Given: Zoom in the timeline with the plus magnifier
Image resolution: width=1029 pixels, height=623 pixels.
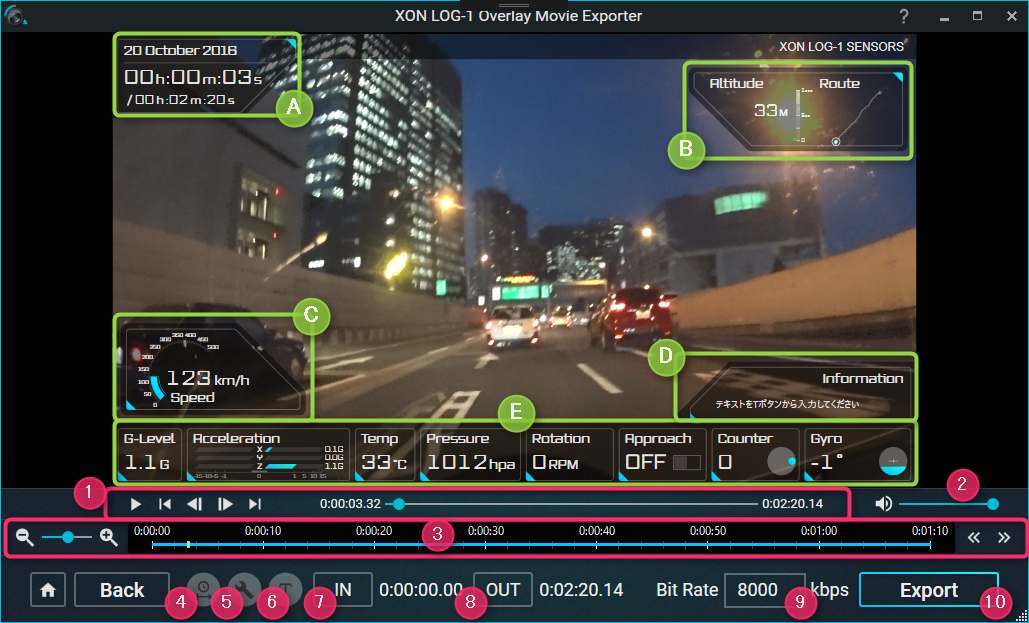Looking at the screenshot, I should point(109,538).
